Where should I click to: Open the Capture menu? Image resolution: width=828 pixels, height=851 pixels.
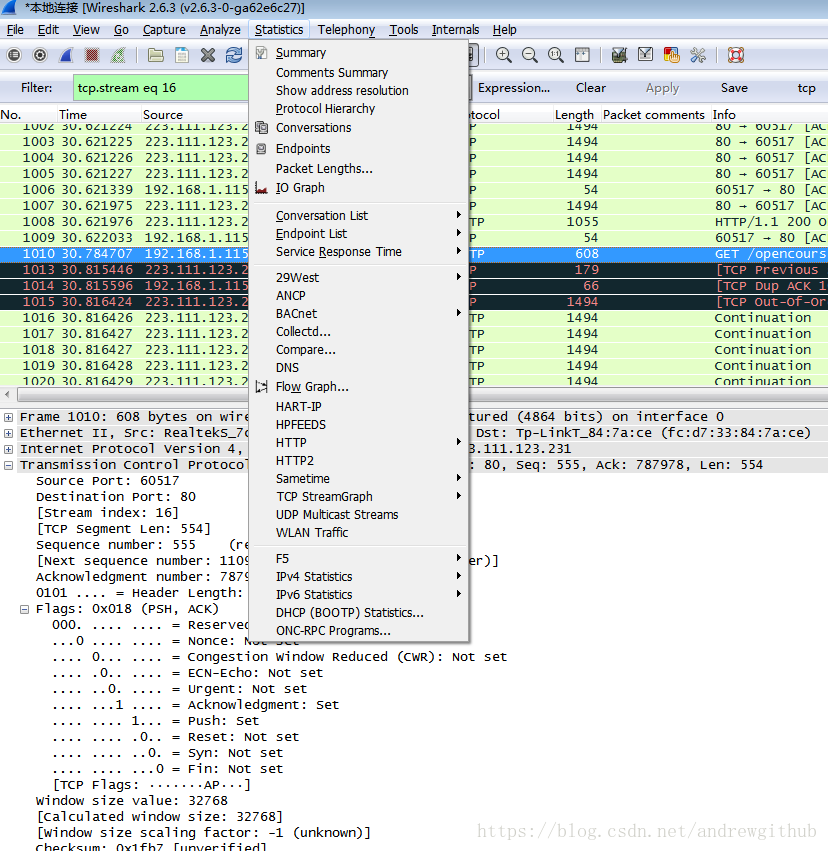pyautogui.click(x=164, y=30)
